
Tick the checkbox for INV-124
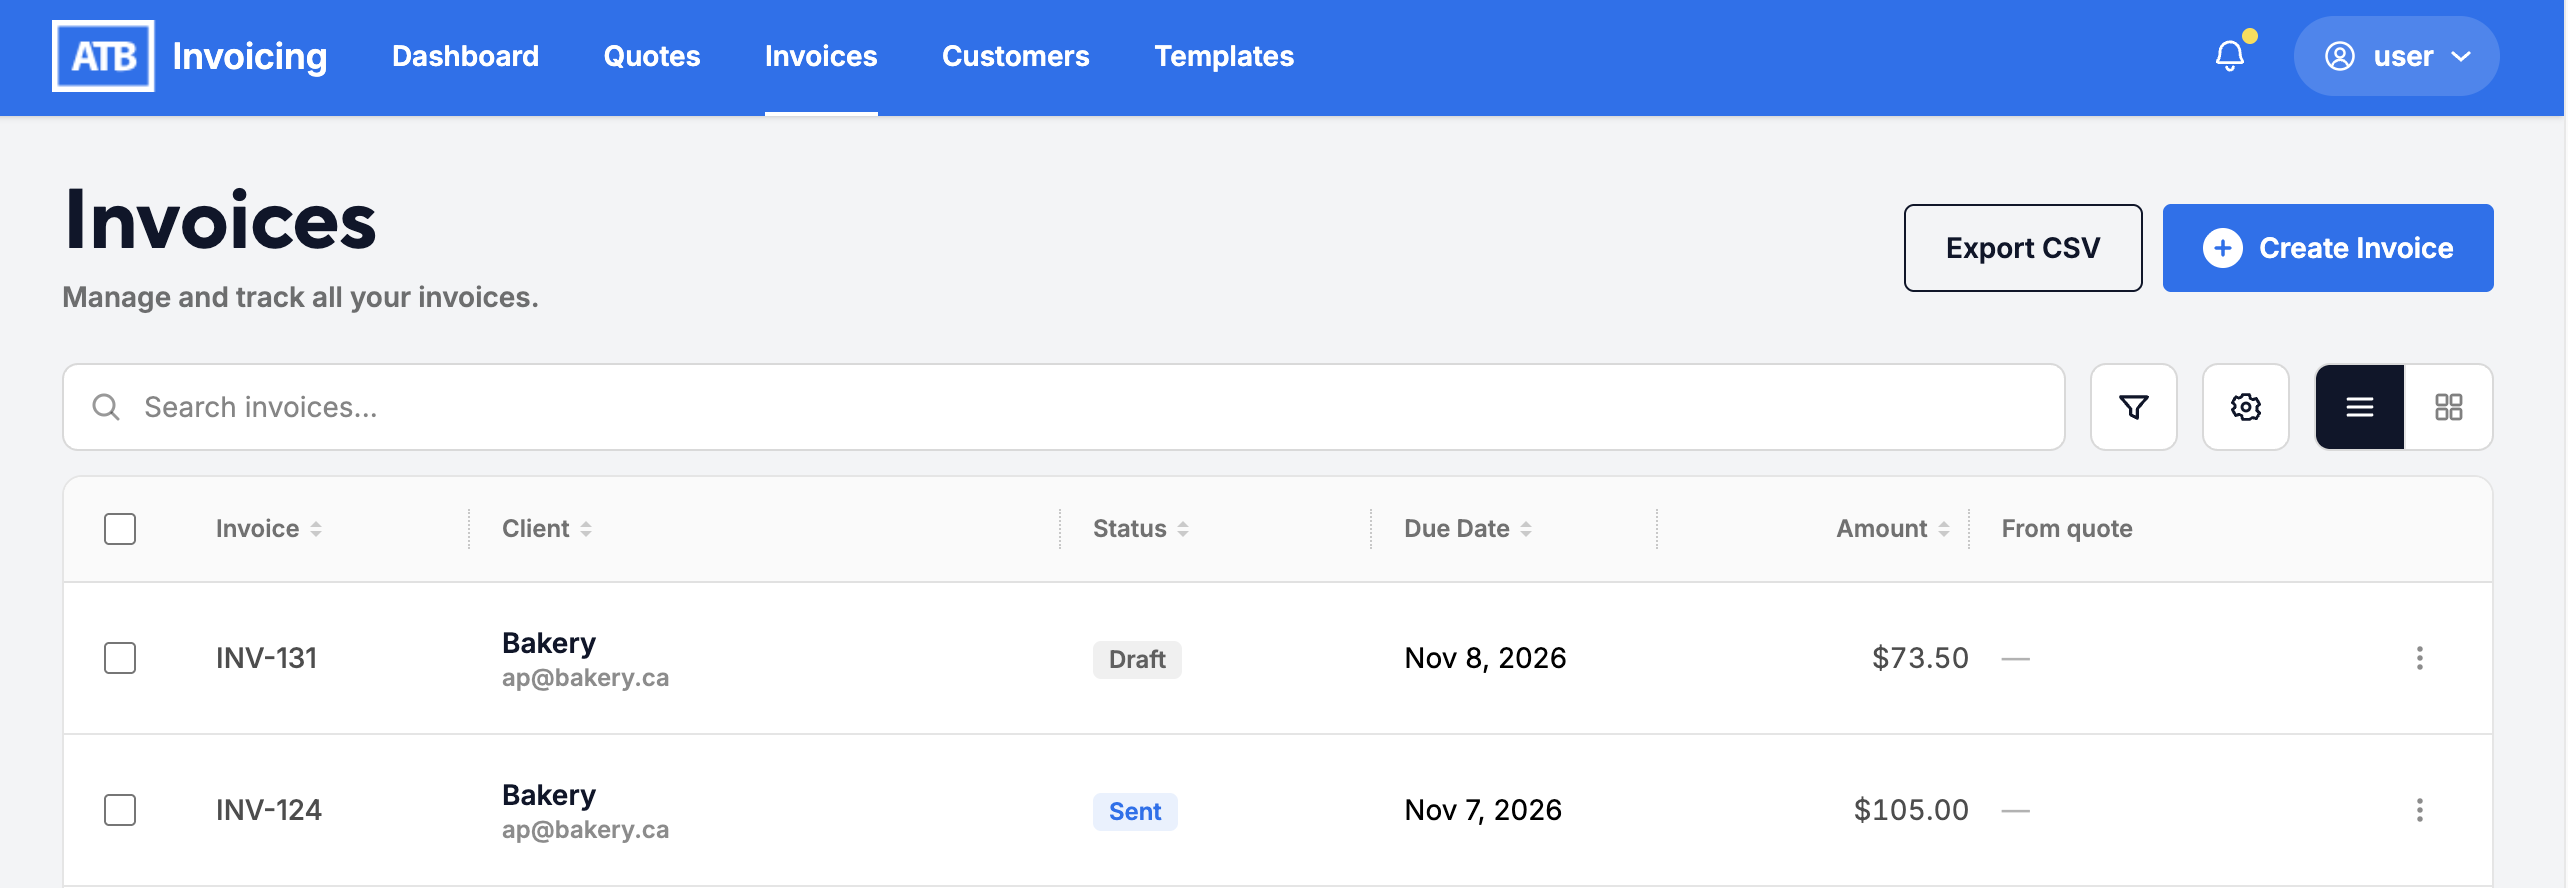[x=120, y=810]
